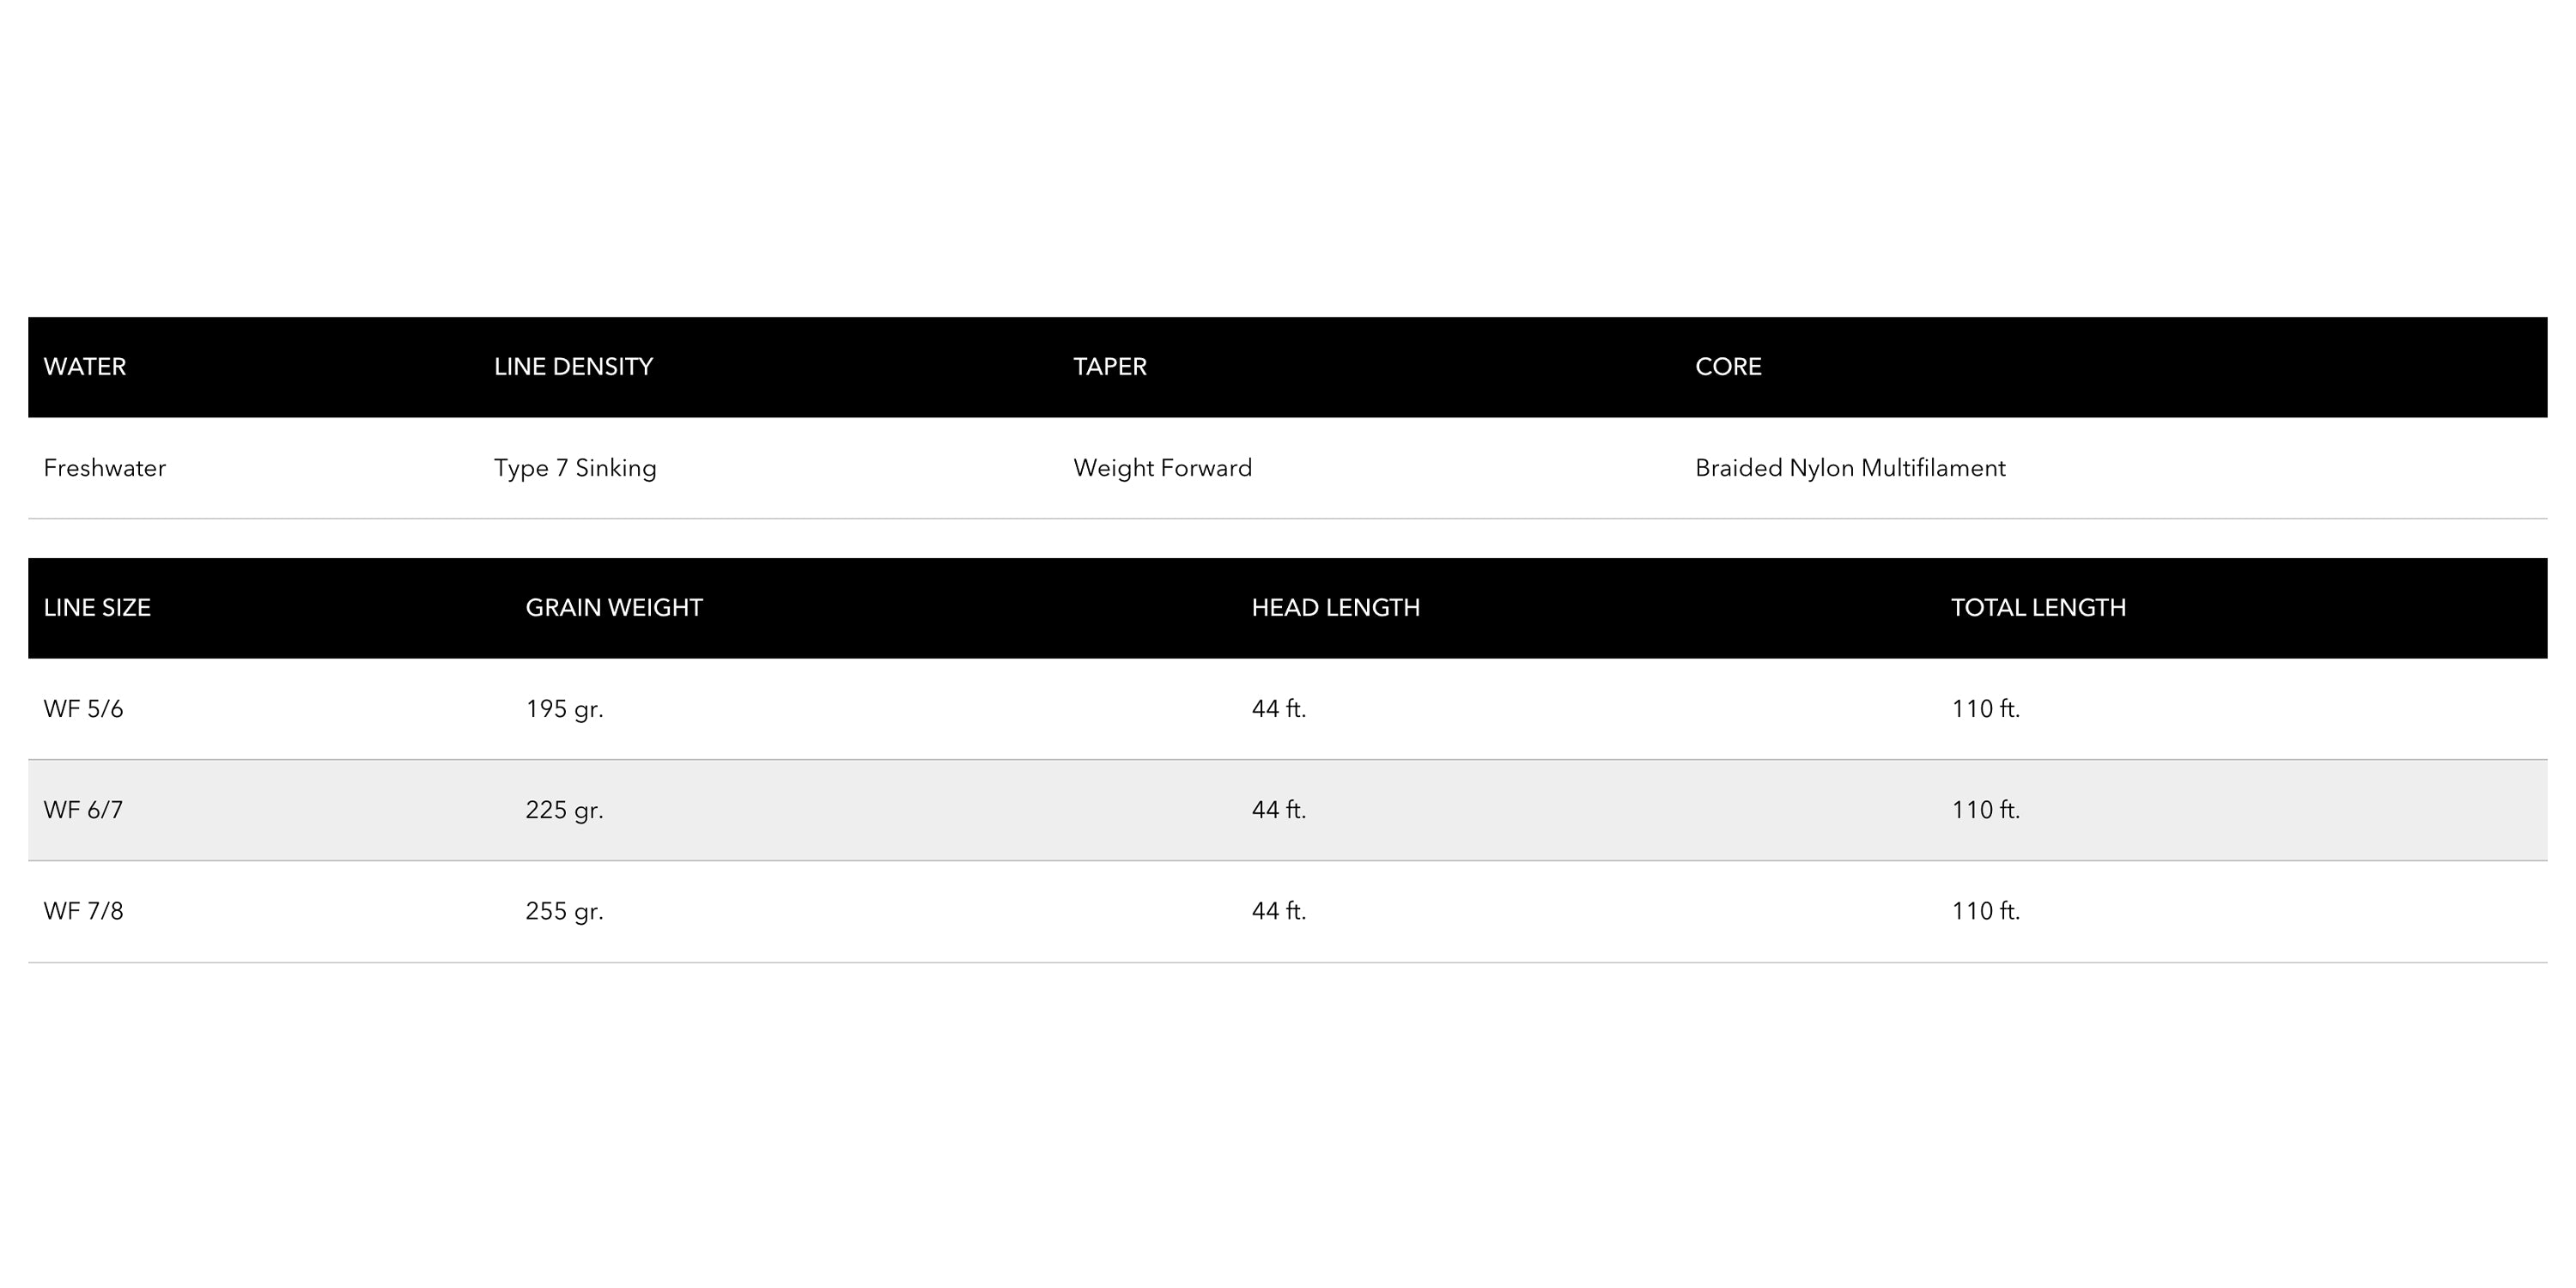Click the LINE SIZE column header
The width and height of the screenshot is (2576, 1288).
97,608
